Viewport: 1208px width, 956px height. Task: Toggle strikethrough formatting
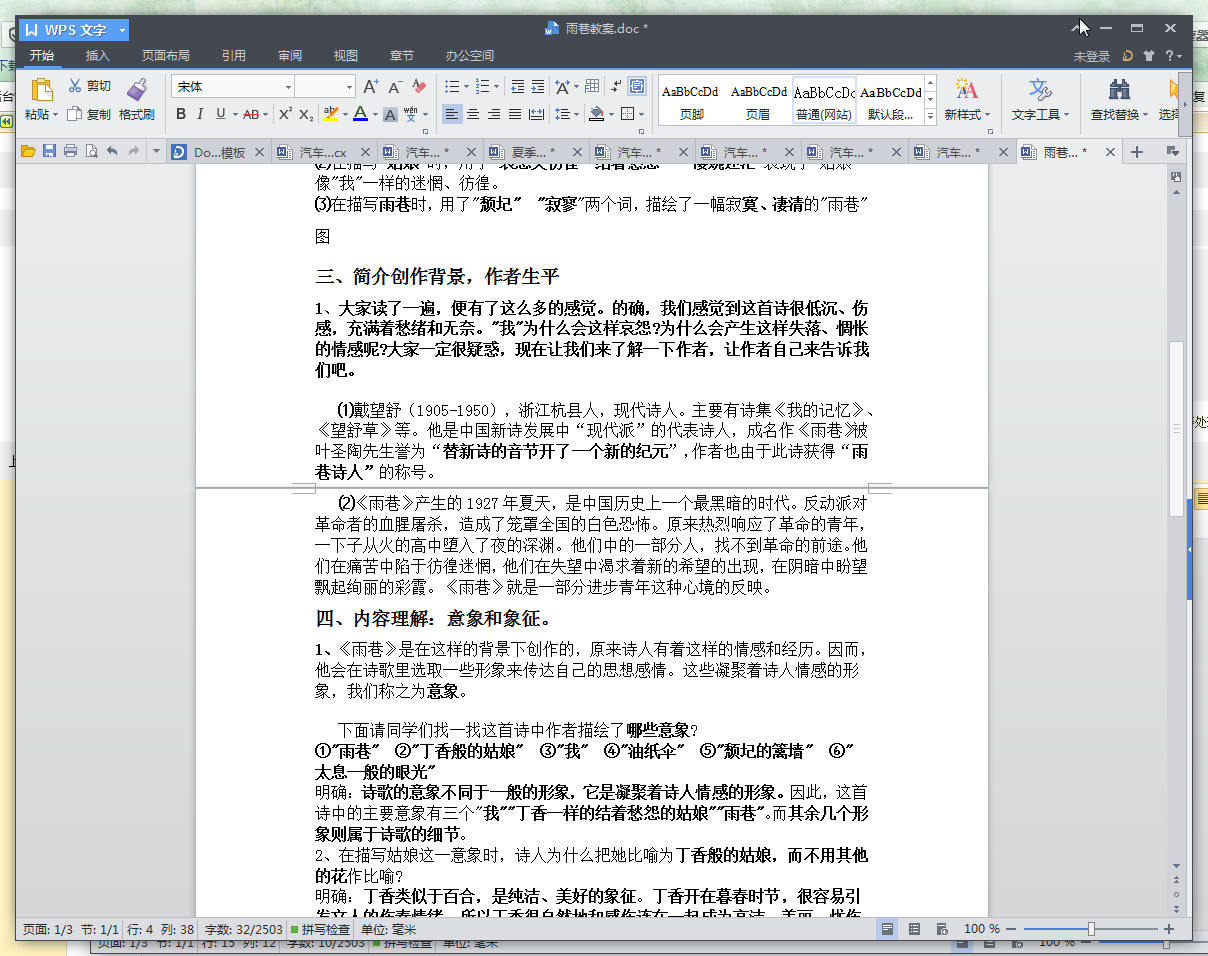[x=251, y=114]
